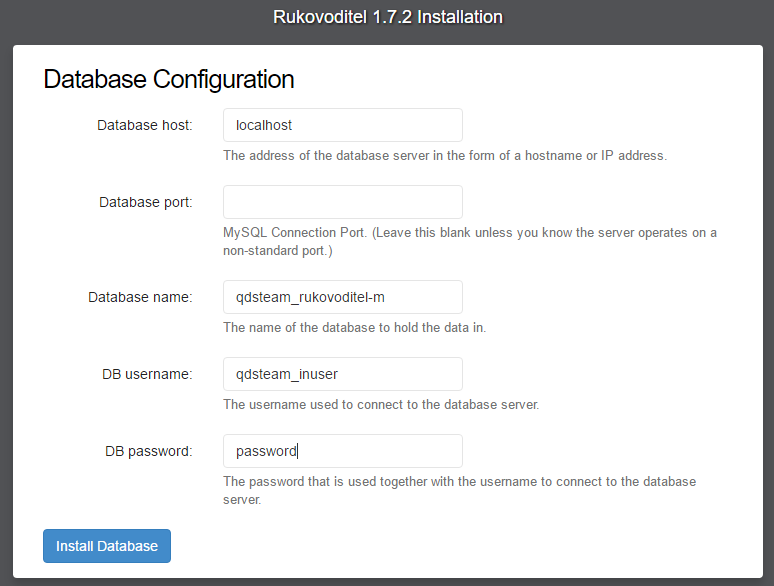This screenshot has width=774, height=586.
Task: Click into the empty Database port field
Action: pyautogui.click(x=343, y=202)
